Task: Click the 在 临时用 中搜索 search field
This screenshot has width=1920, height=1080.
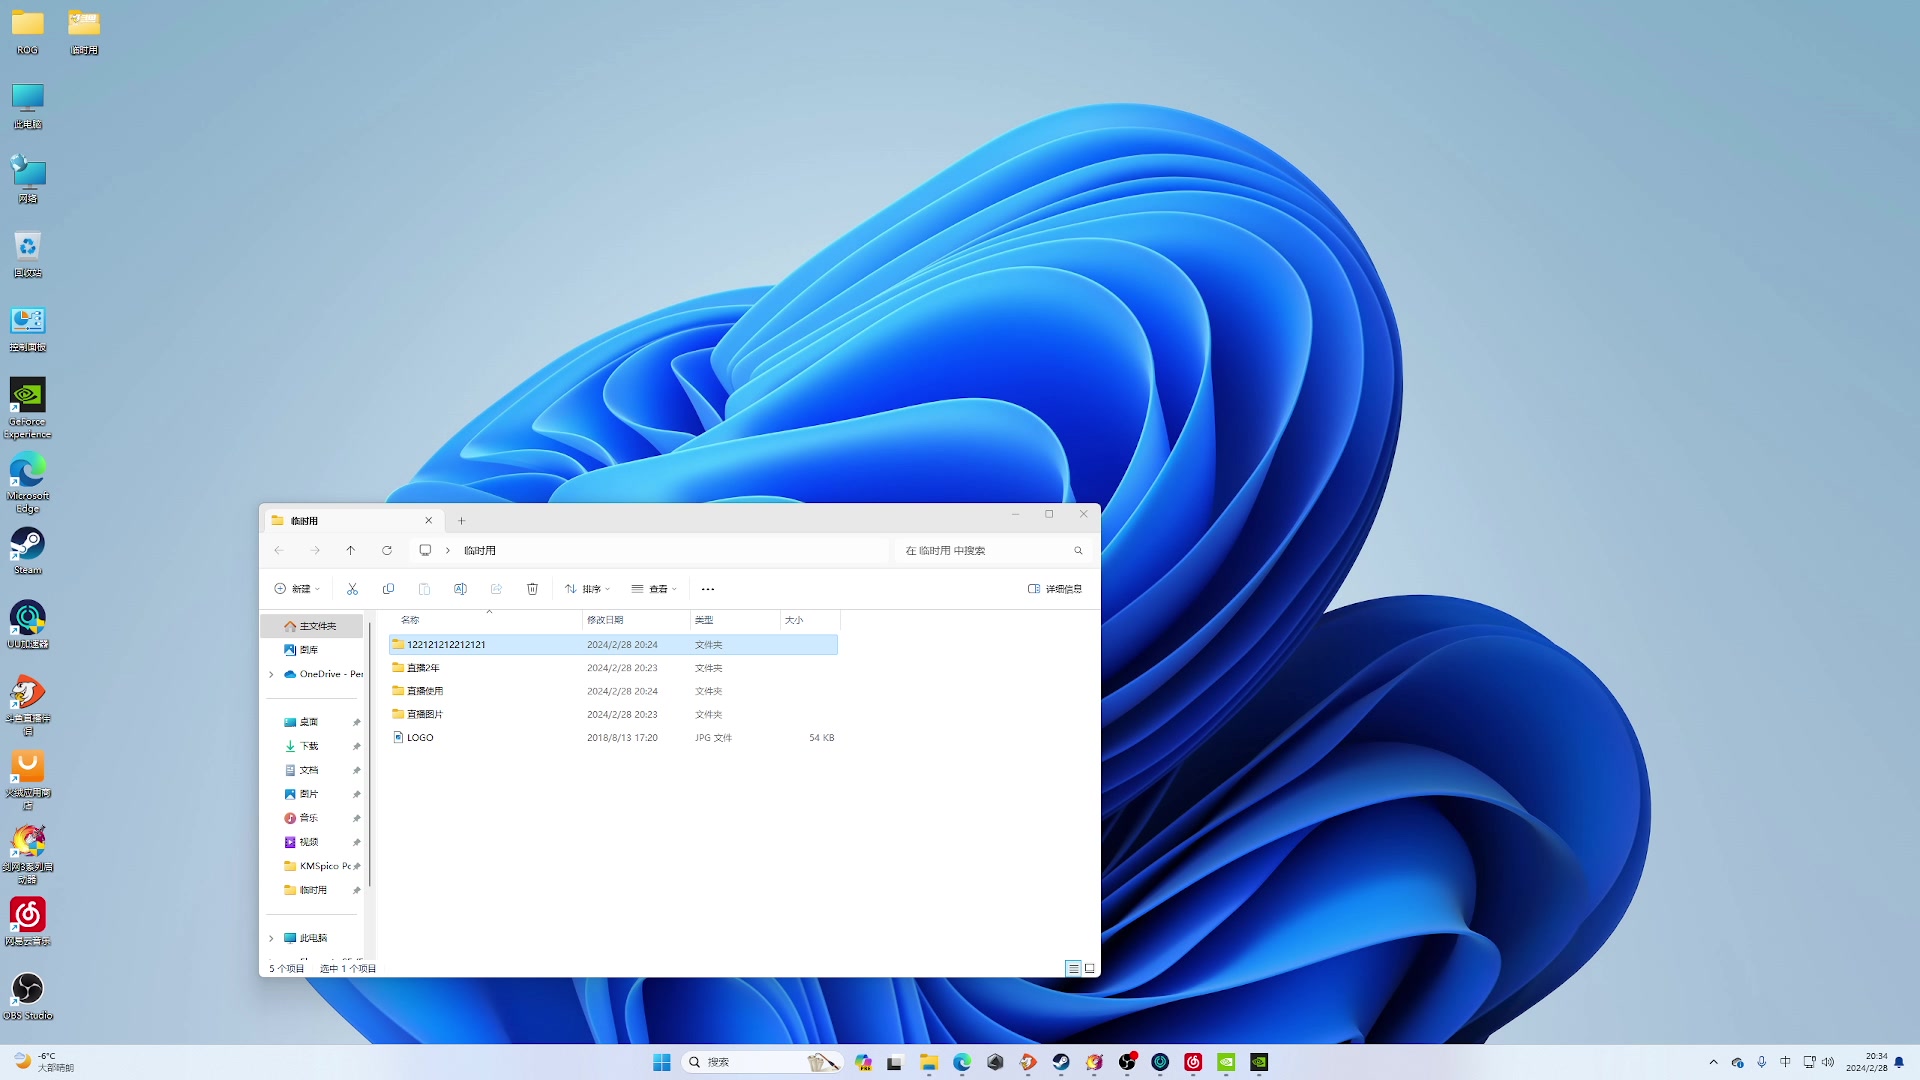Action: click(x=991, y=550)
